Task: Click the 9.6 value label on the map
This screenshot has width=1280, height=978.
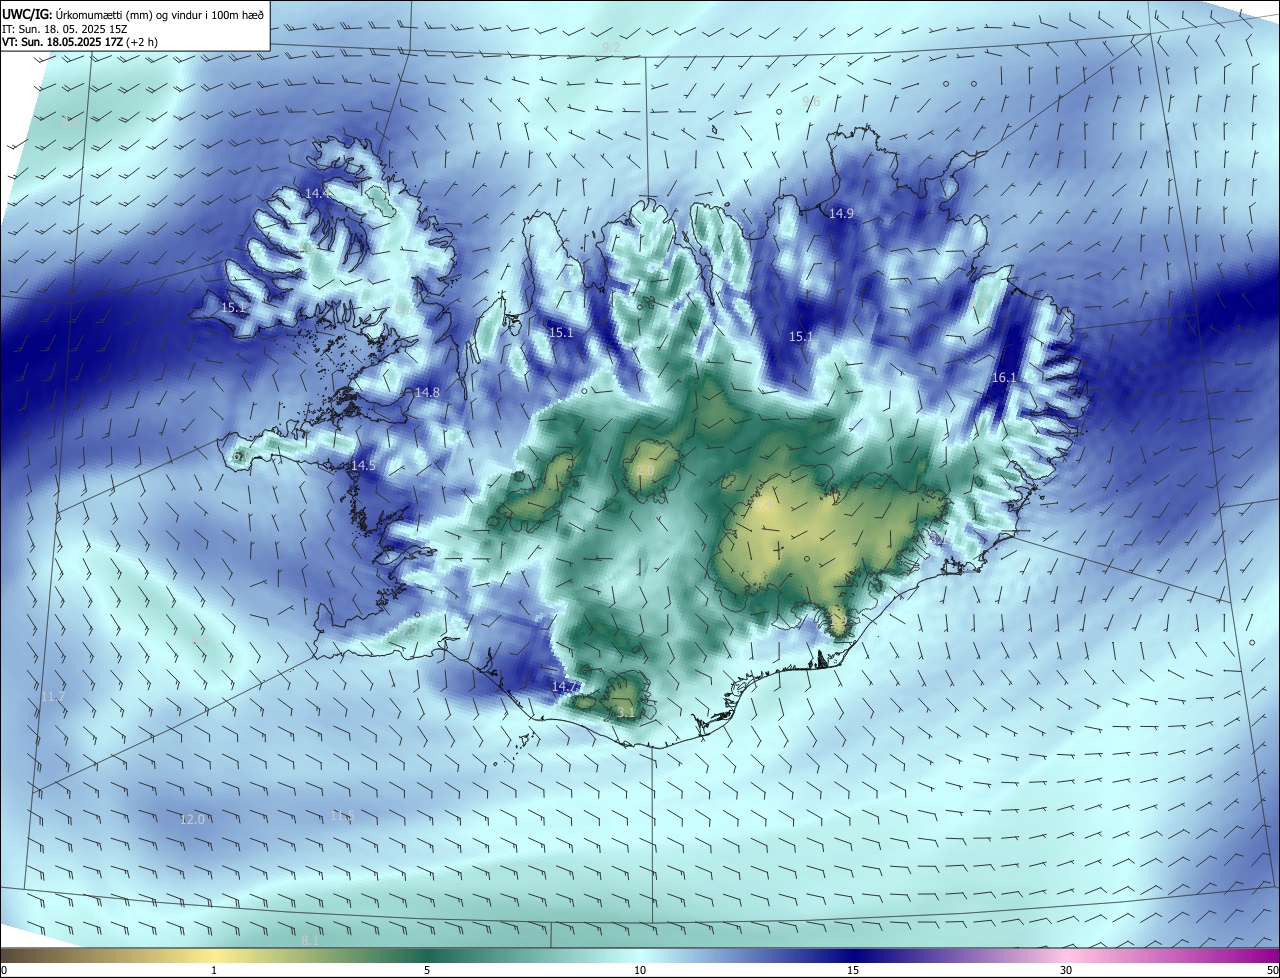Action: tap(811, 102)
